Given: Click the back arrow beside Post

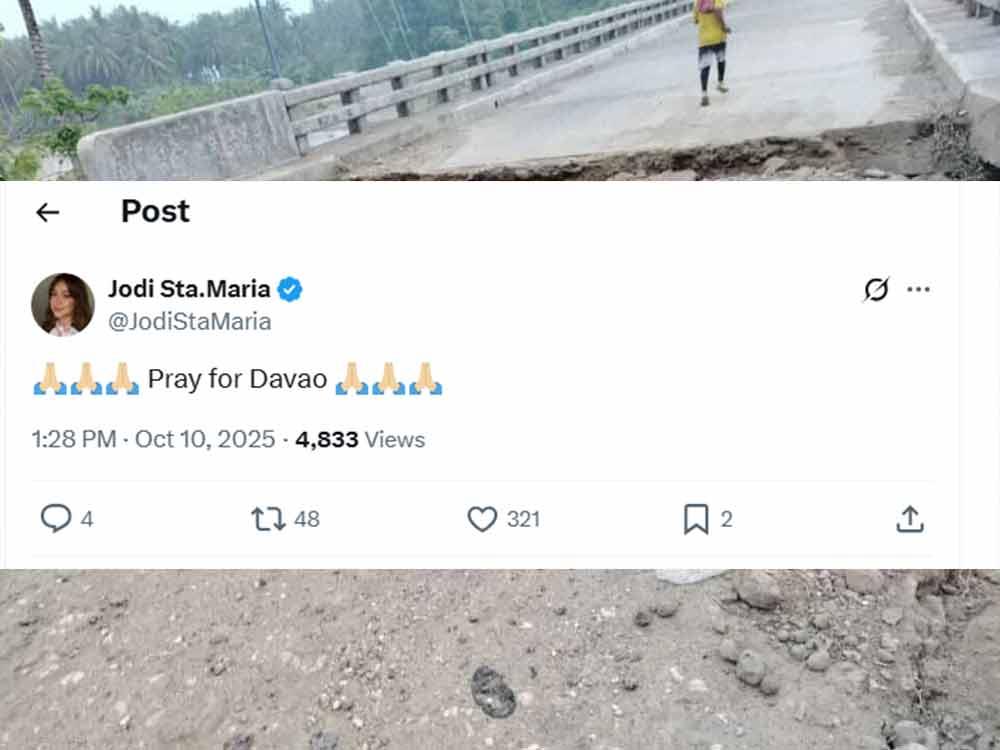Looking at the screenshot, I should (x=47, y=212).
